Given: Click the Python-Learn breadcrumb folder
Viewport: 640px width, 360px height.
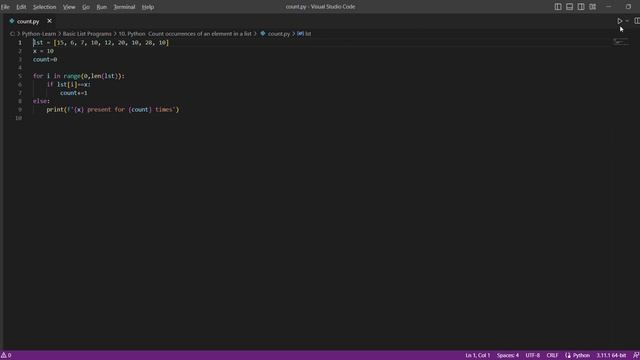Looking at the screenshot, I should click(x=39, y=34).
